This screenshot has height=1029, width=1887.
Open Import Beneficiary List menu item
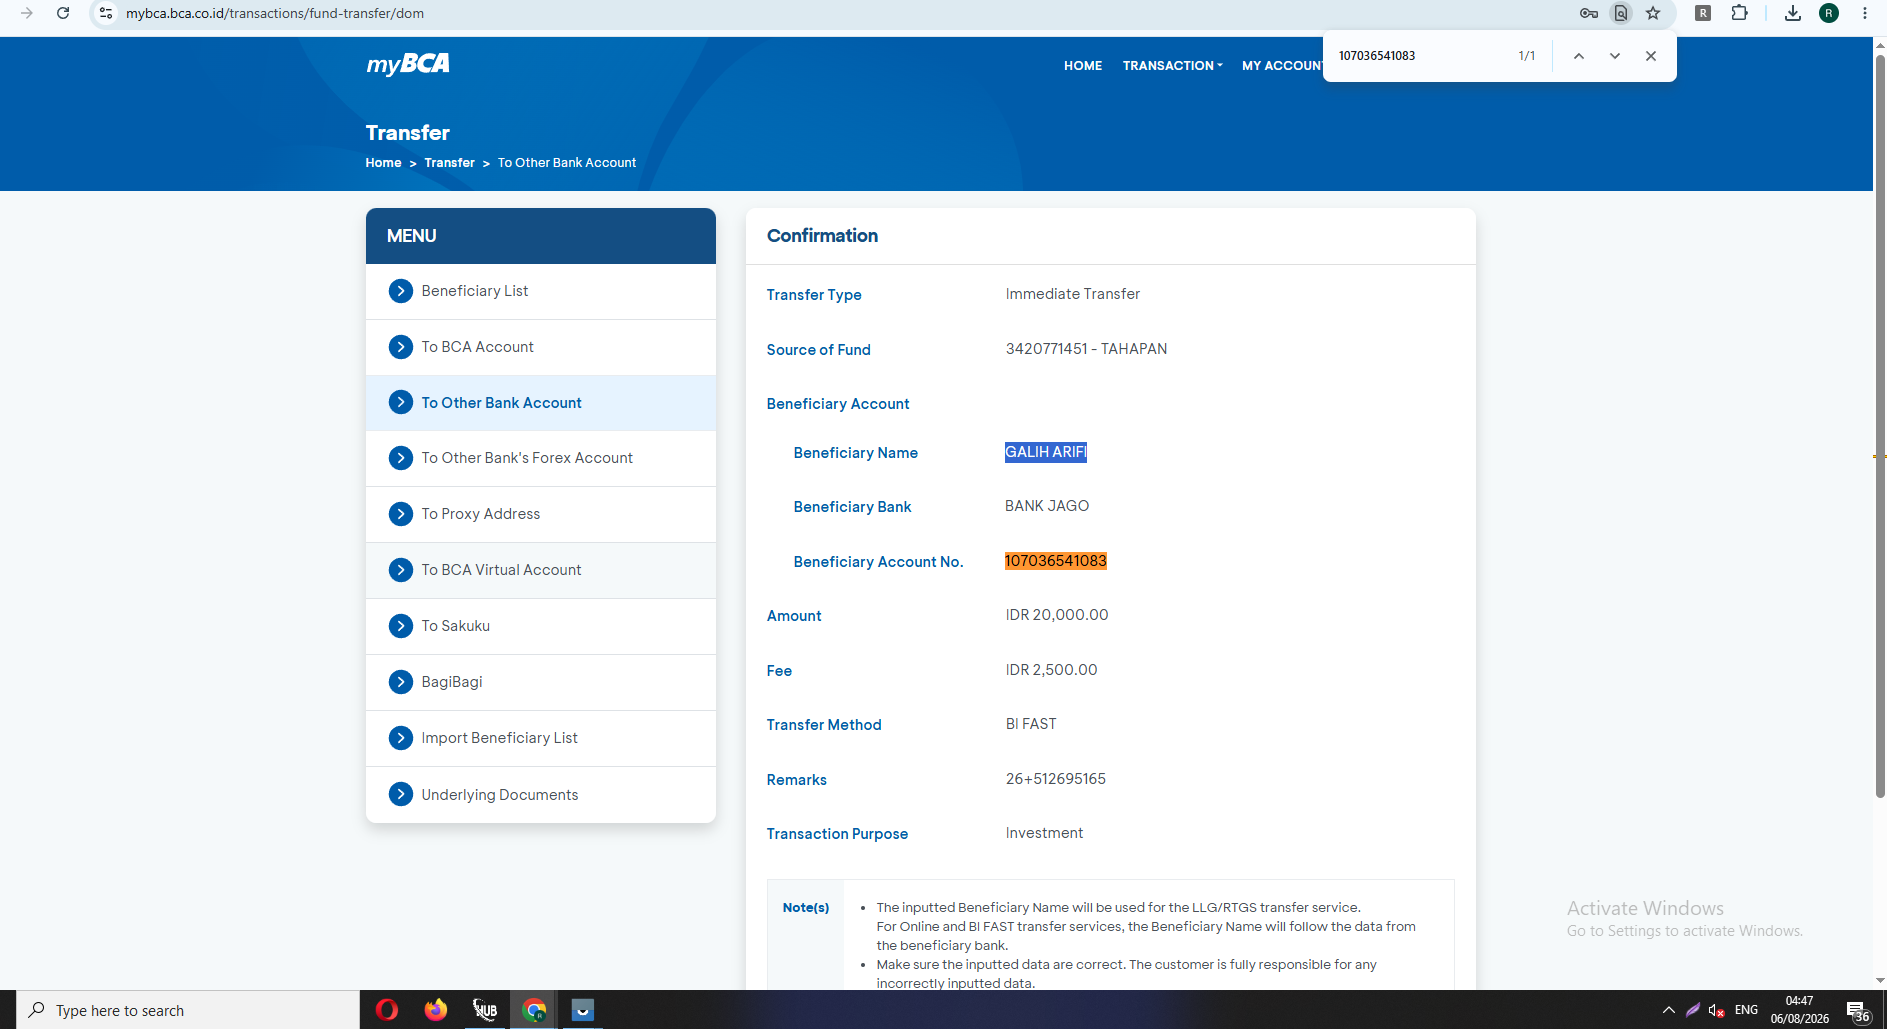click(x=541, y=738)
